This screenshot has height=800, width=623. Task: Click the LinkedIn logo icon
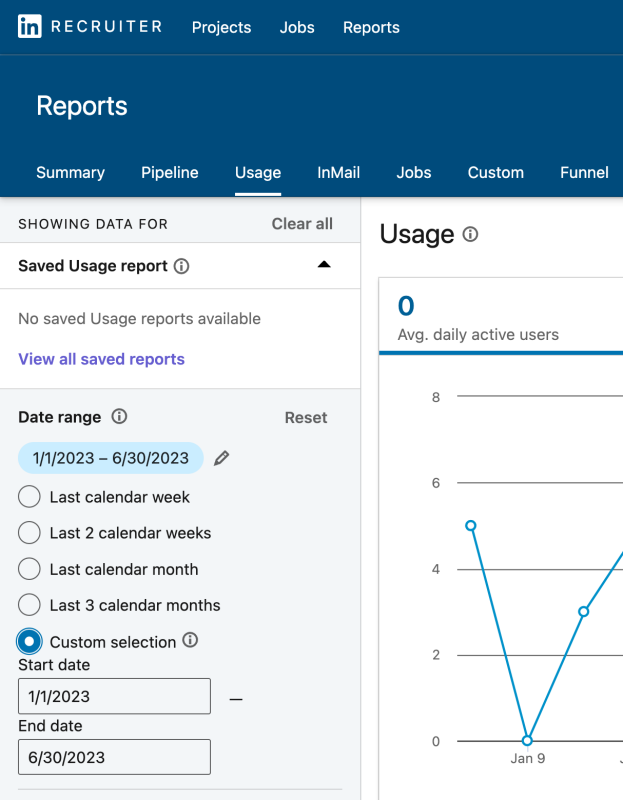[x=30, y=27]
